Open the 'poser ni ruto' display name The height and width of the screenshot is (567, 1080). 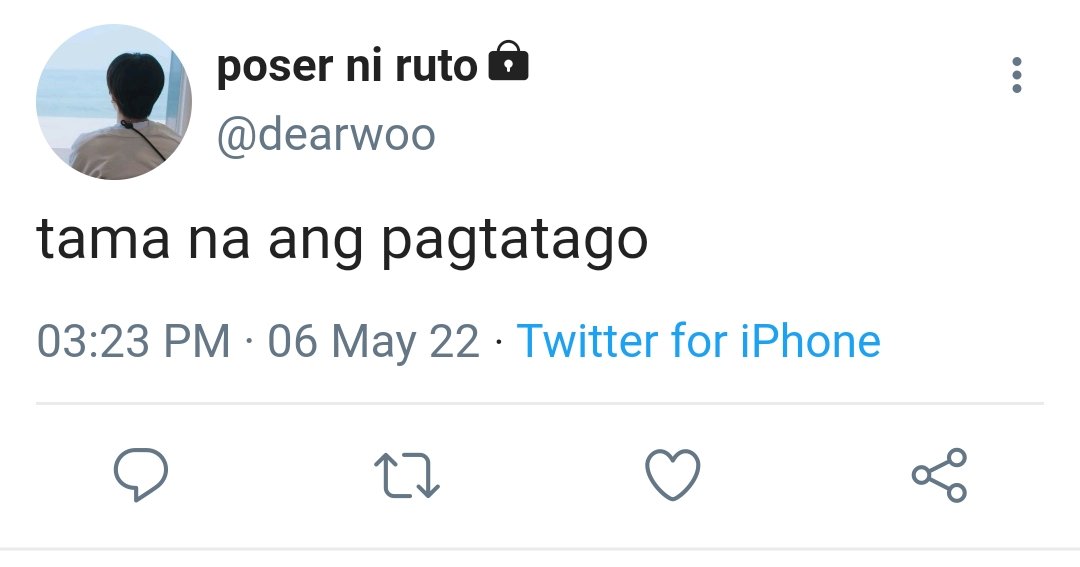coord(347,66)
